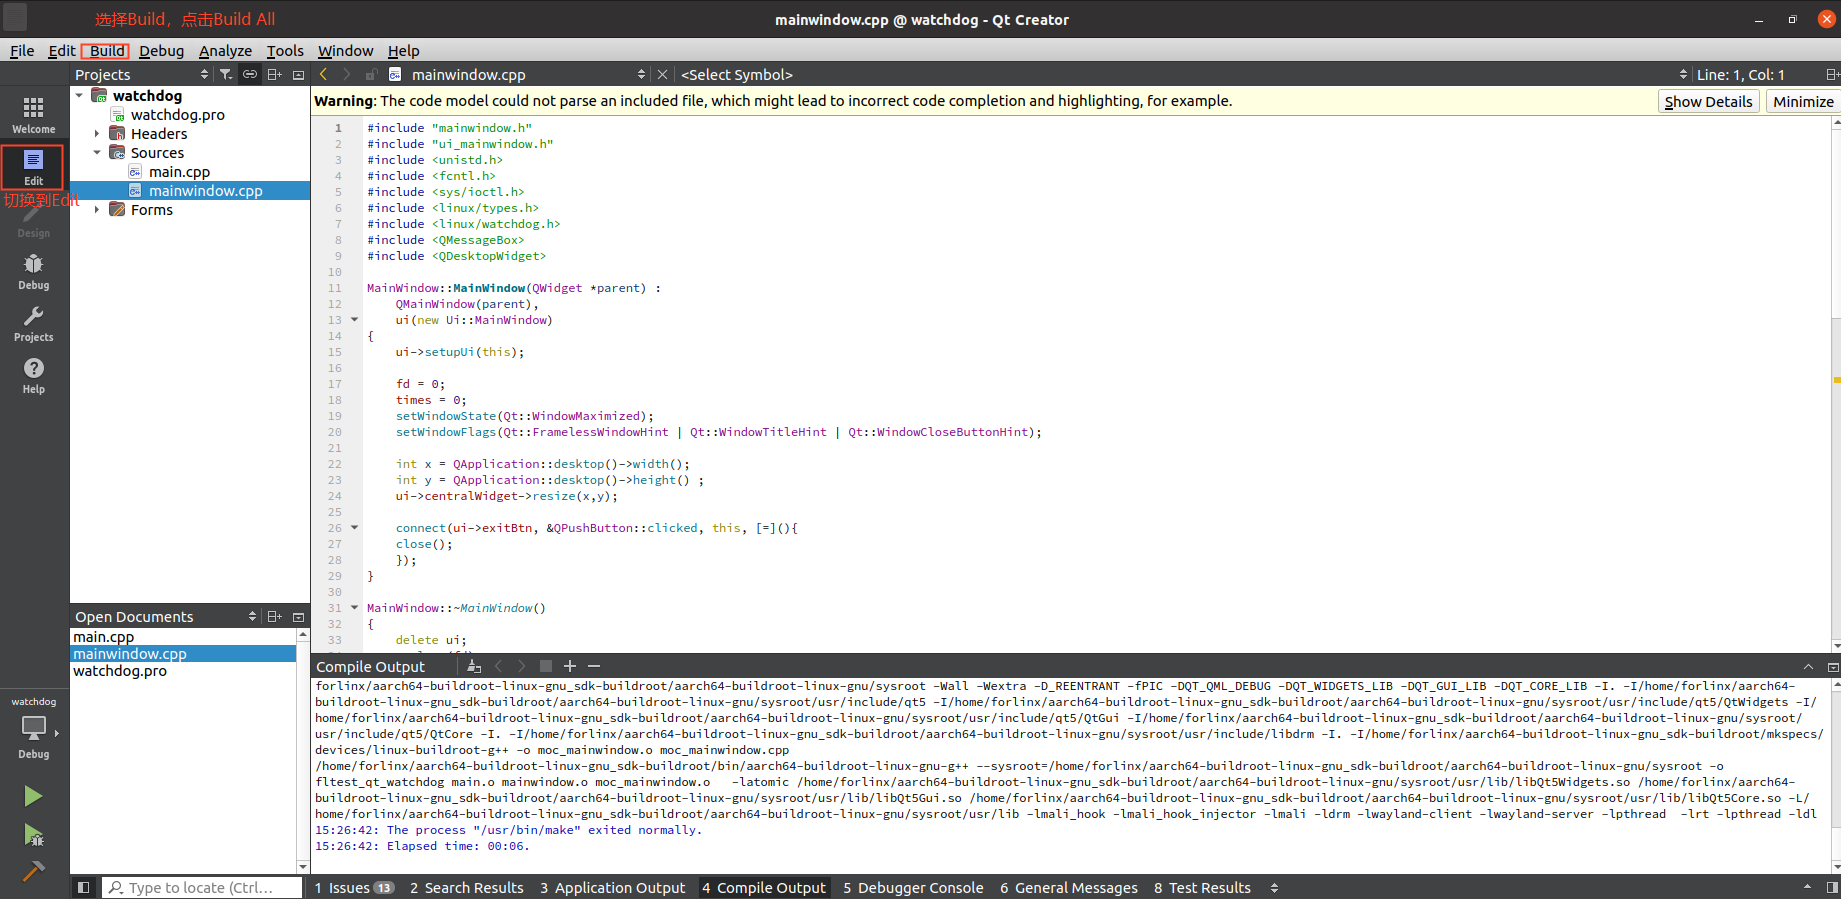Viewport: 1841px width, 899px height.
Task: Open the Welcome mode
Action: click(33, 114)
